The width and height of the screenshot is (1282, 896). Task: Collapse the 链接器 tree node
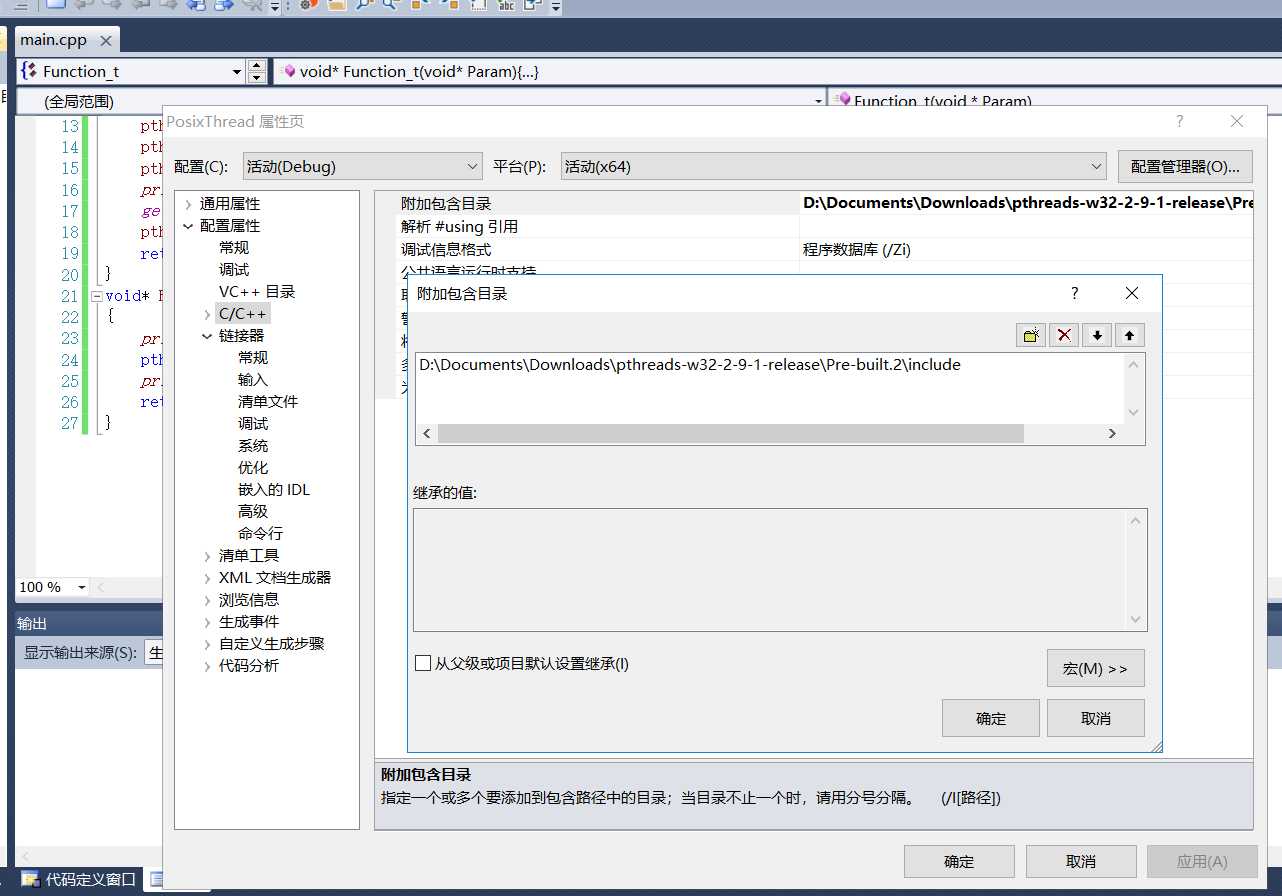tap(207, 336)
